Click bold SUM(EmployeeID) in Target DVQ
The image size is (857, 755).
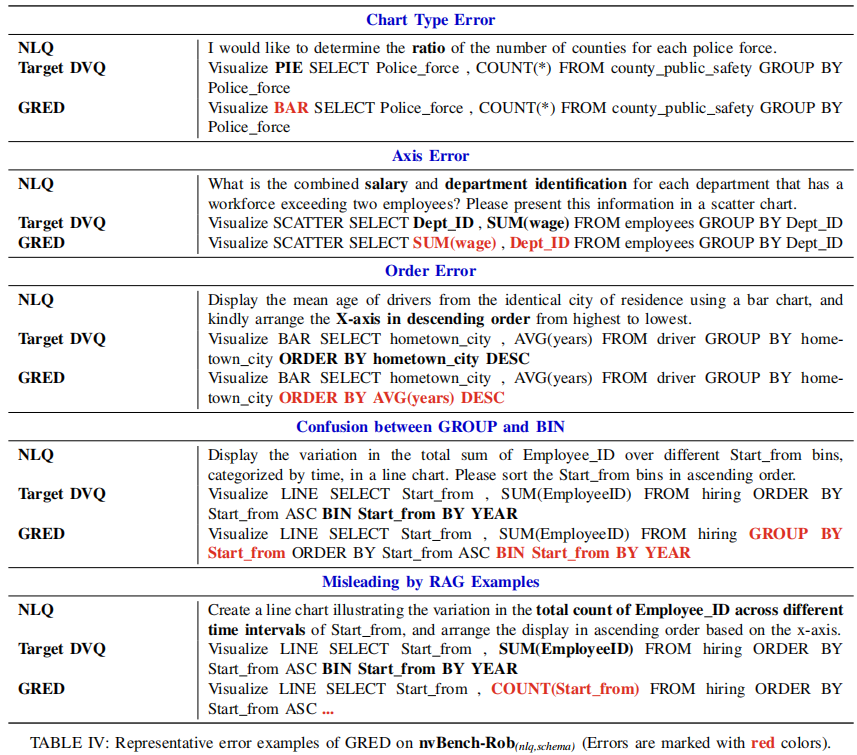coord(566,649)
